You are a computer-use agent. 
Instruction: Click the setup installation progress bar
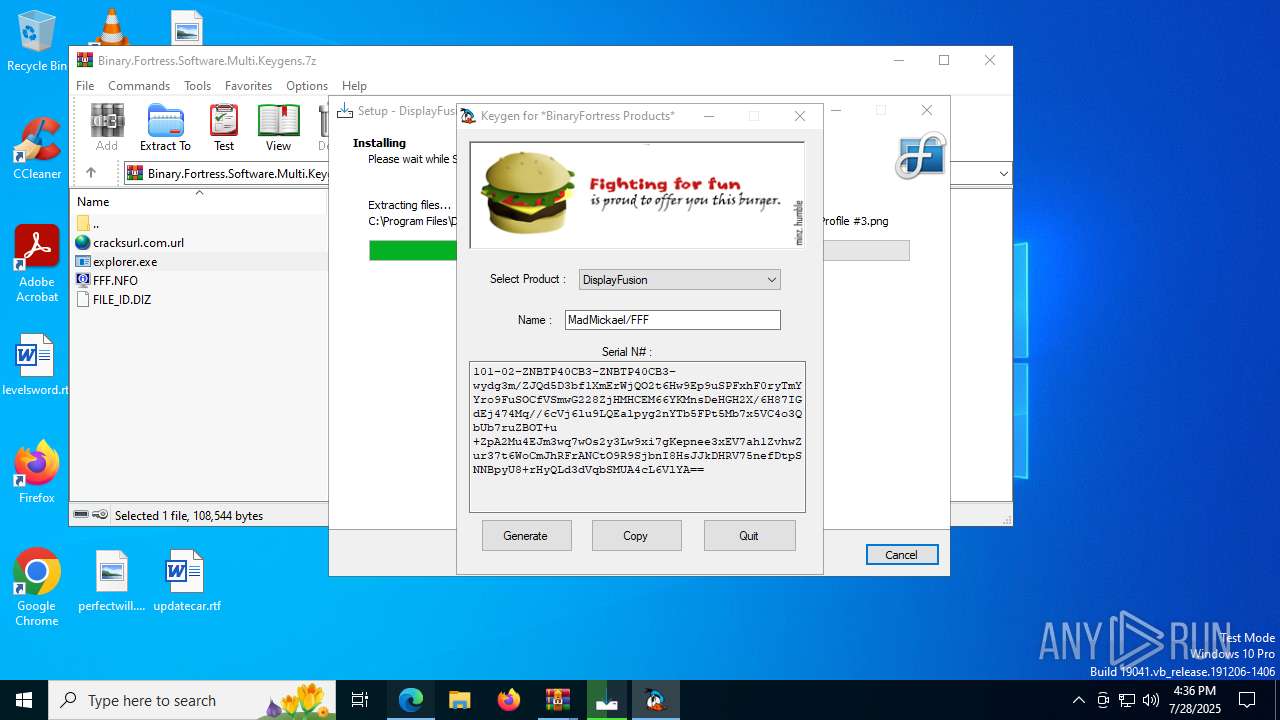639,250
